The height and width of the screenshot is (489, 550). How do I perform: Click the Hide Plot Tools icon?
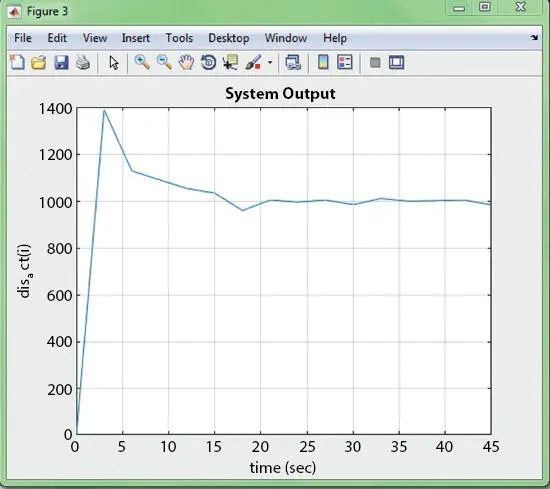375,63
